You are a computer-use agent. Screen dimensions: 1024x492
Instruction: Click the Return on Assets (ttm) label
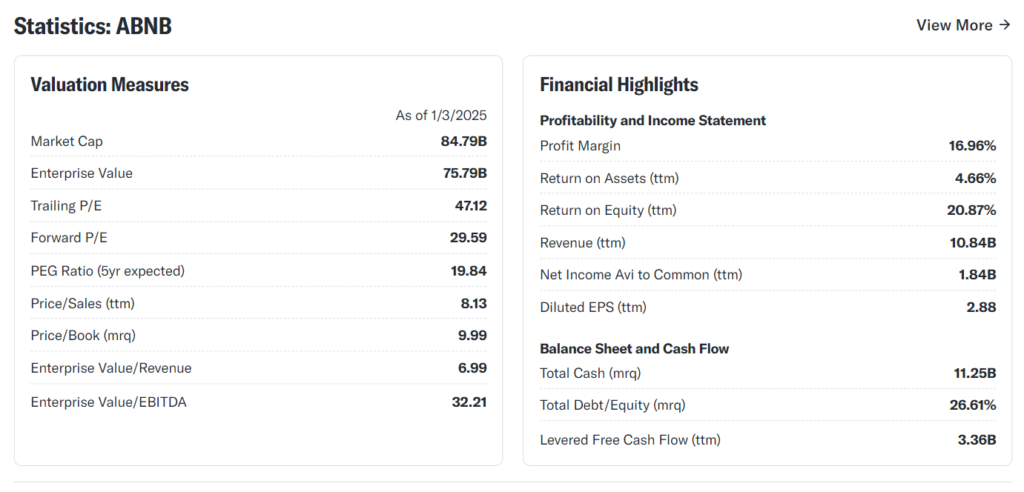coord(609,178)
